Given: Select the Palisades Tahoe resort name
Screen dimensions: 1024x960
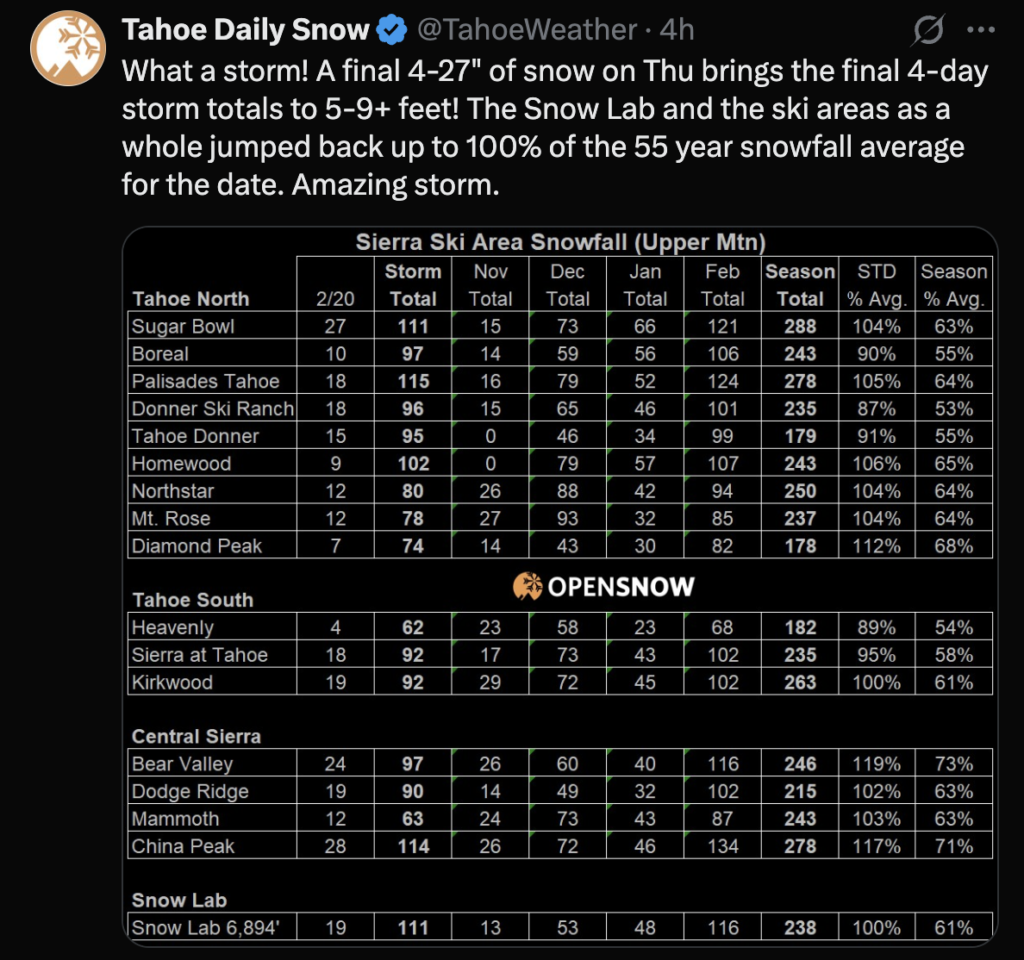Looking at the screenshot, I should 206,381.
